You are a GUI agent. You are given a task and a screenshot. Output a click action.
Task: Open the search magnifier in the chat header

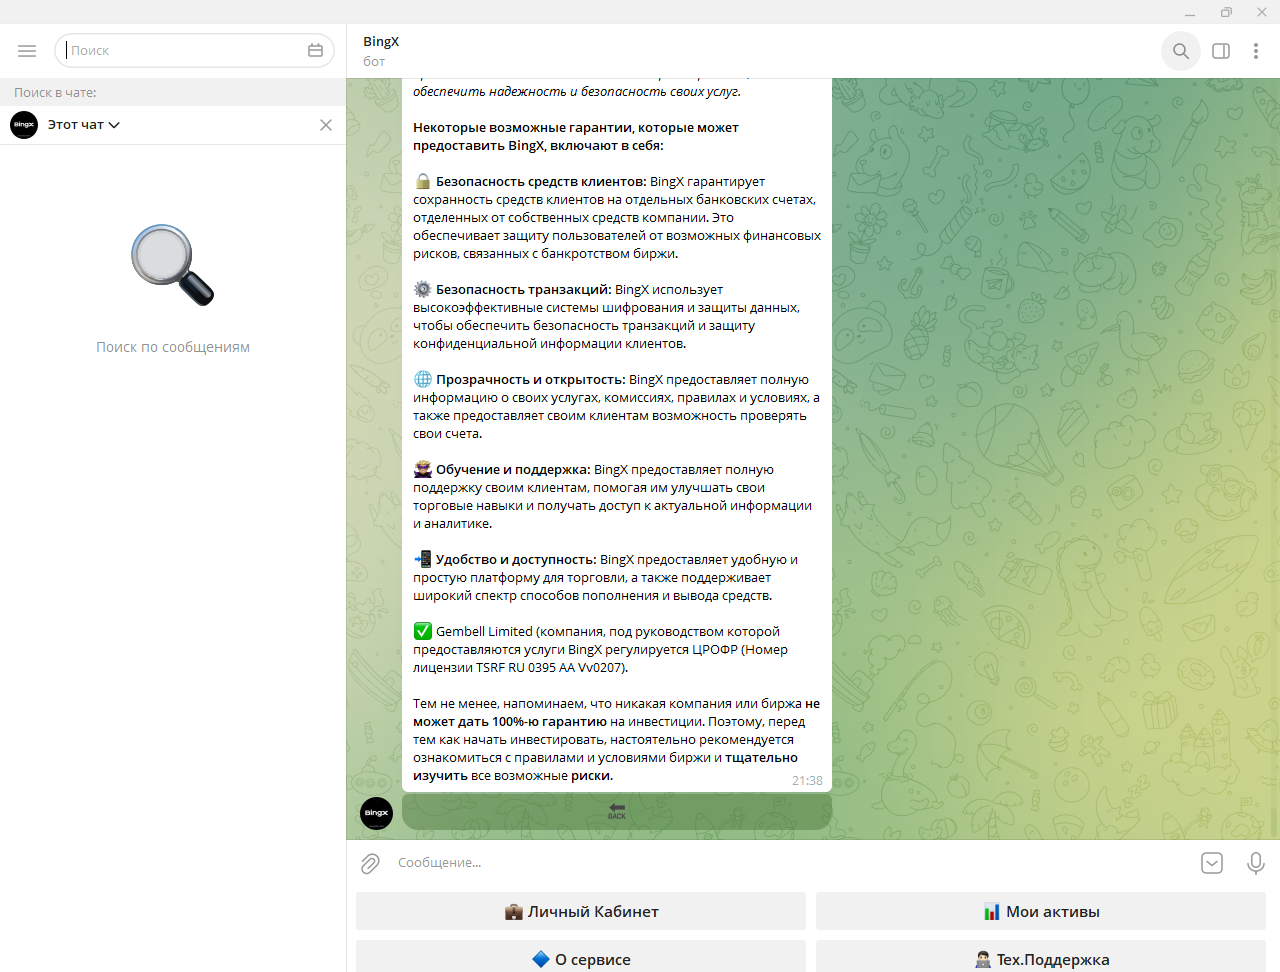(1180, 50)
